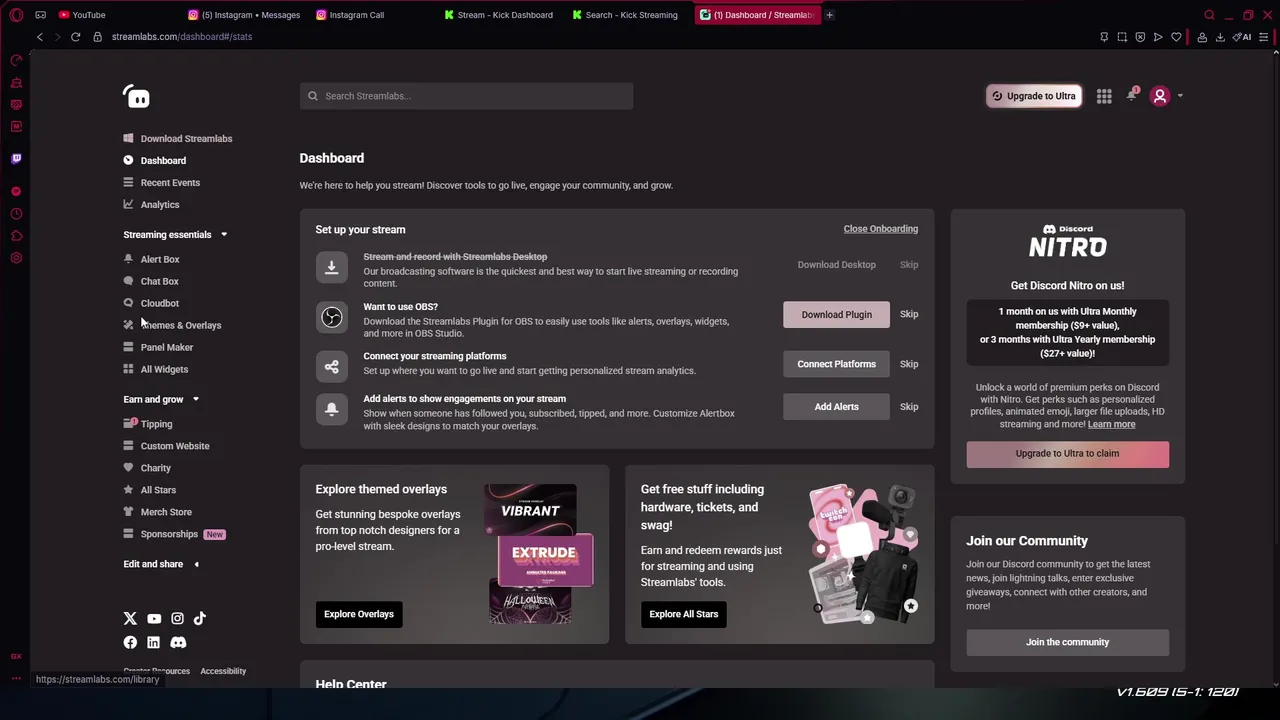
Task: Collapse Earn and grow section
Action: 161,399
